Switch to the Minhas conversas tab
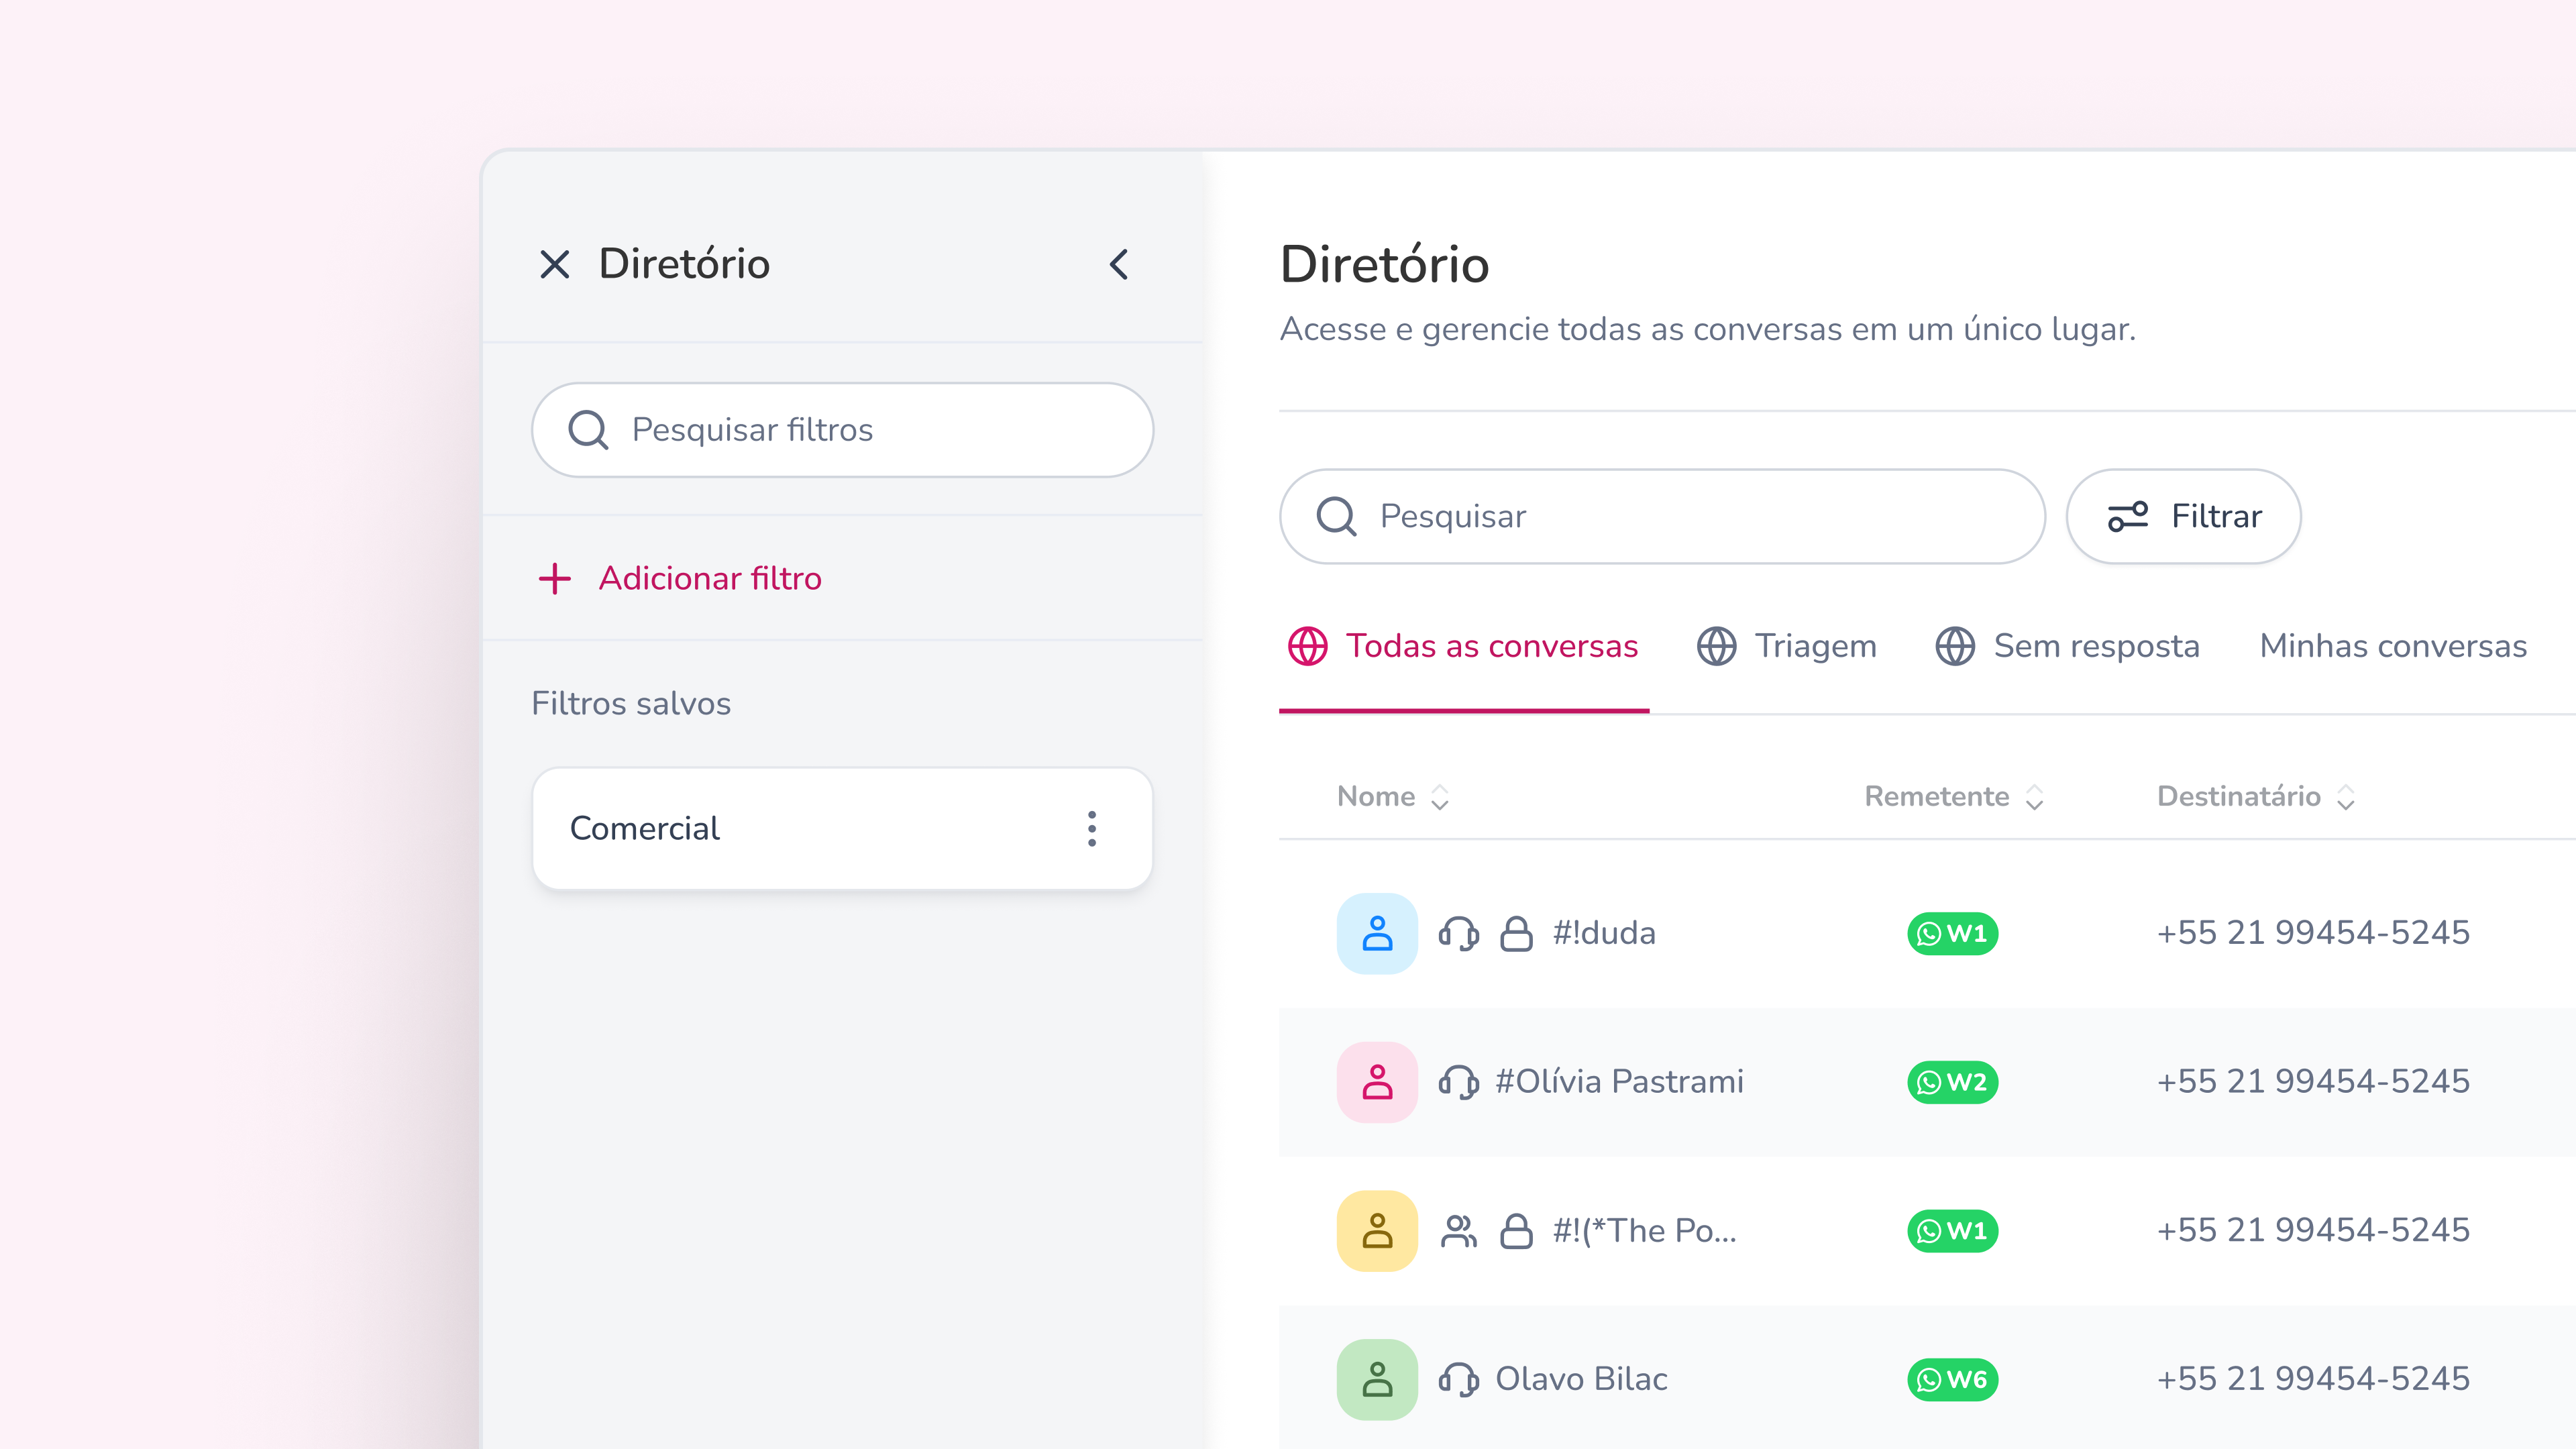This screenshot has width=2576, height=1449. (2393, 646)
